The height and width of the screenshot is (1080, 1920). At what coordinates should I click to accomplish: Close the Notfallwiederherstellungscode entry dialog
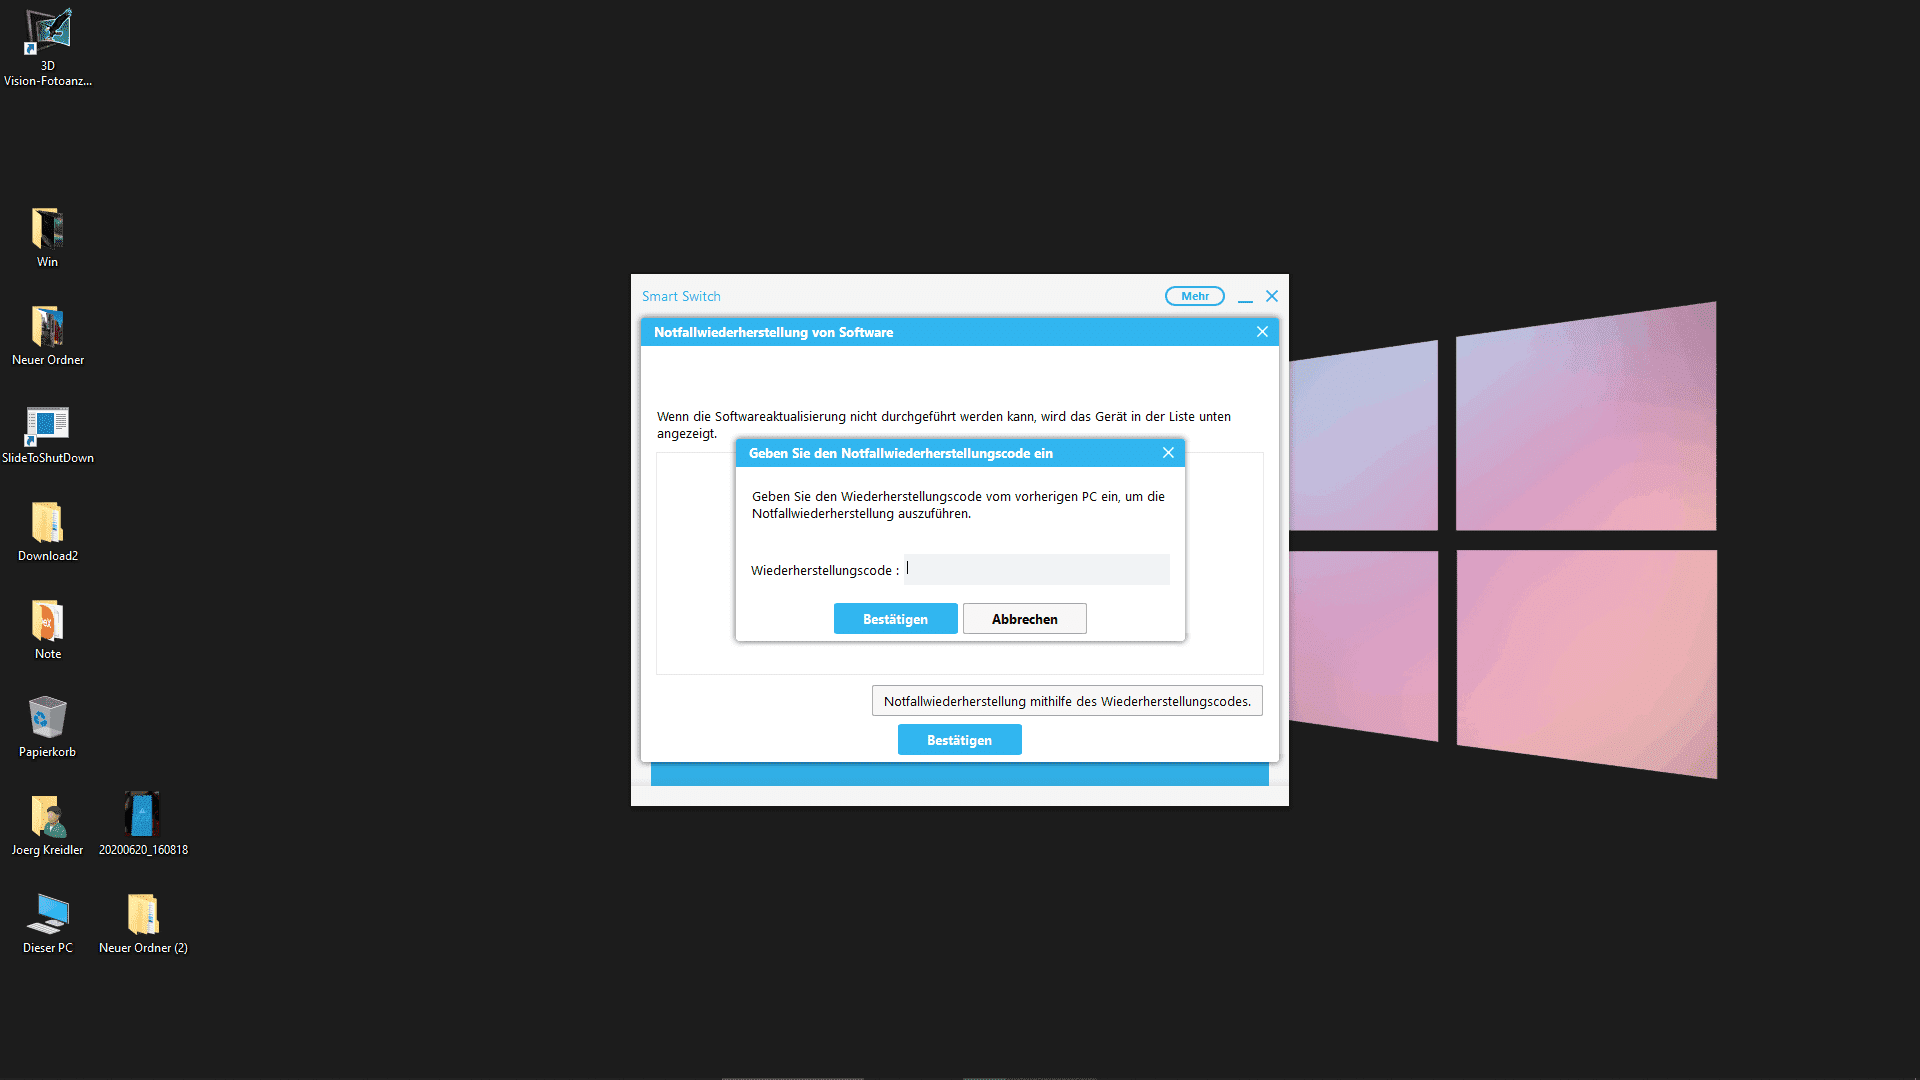1168,453
